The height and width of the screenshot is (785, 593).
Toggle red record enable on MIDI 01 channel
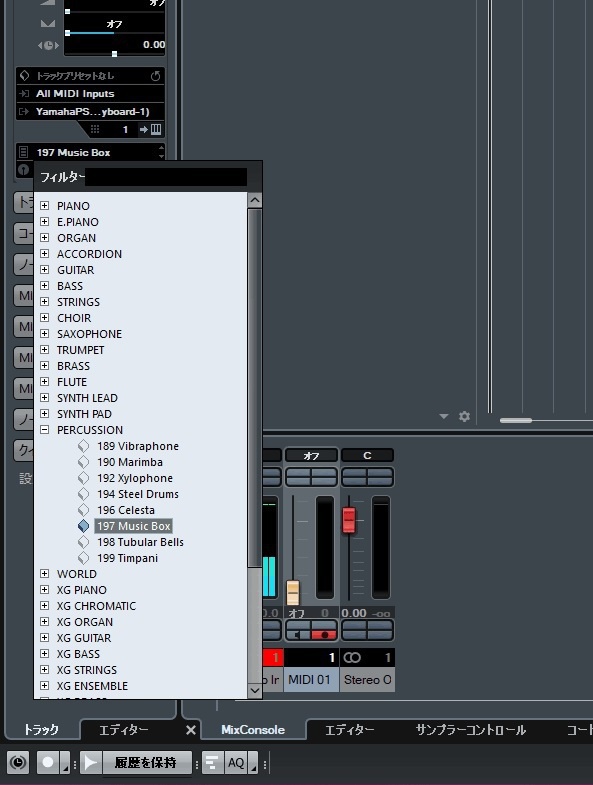[324, 634]
